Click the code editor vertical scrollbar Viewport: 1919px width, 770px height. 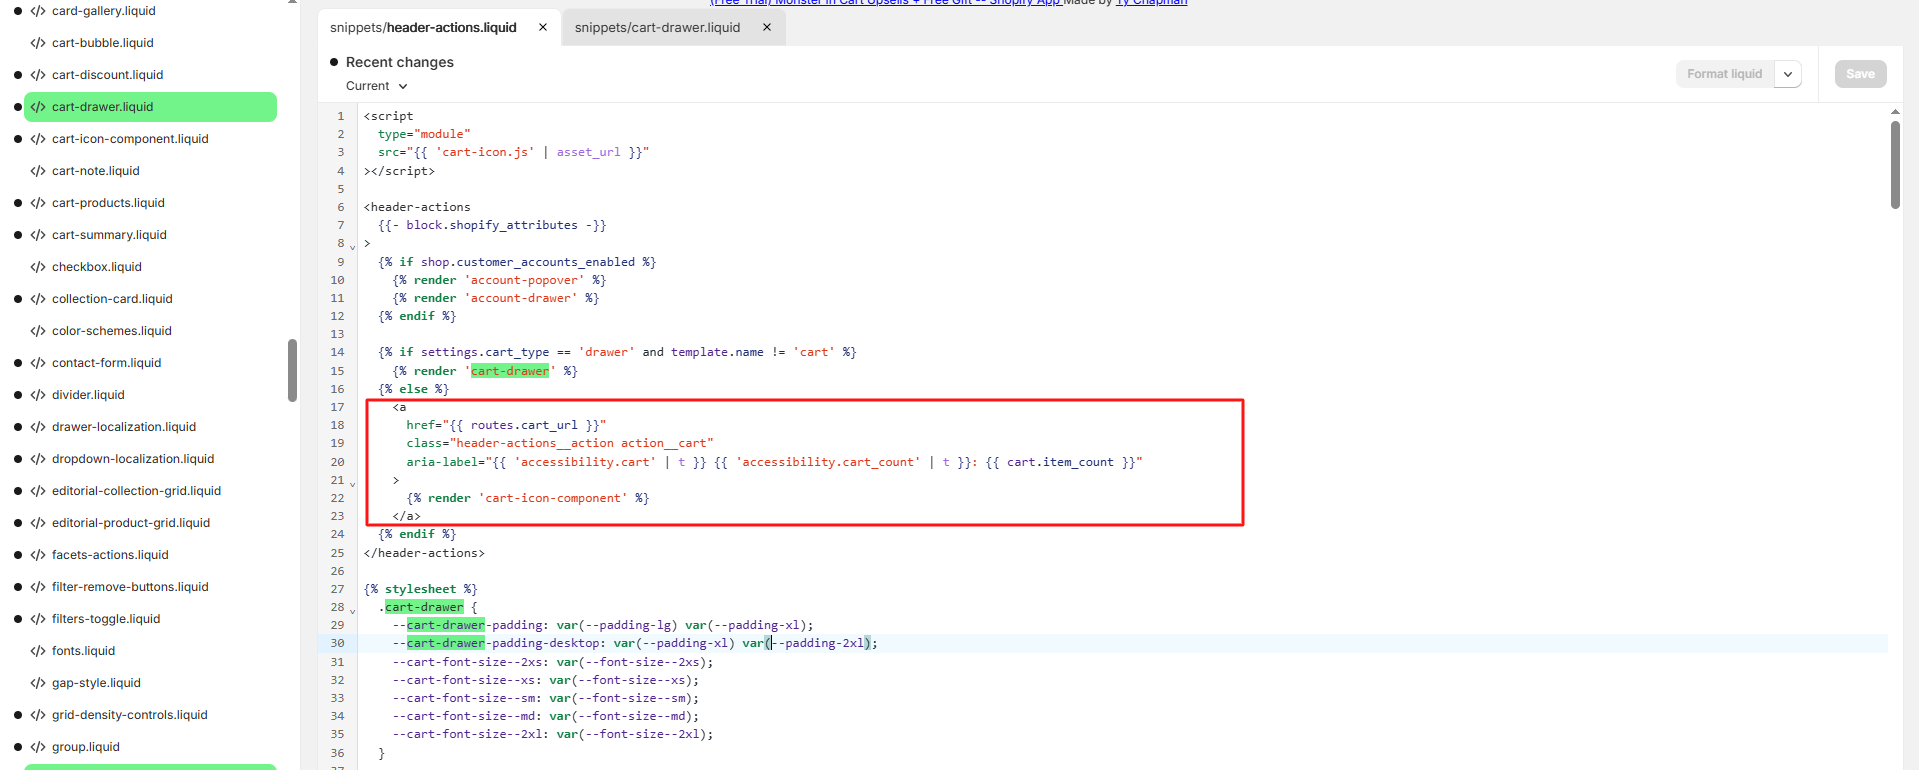(x=1894, y=165)
